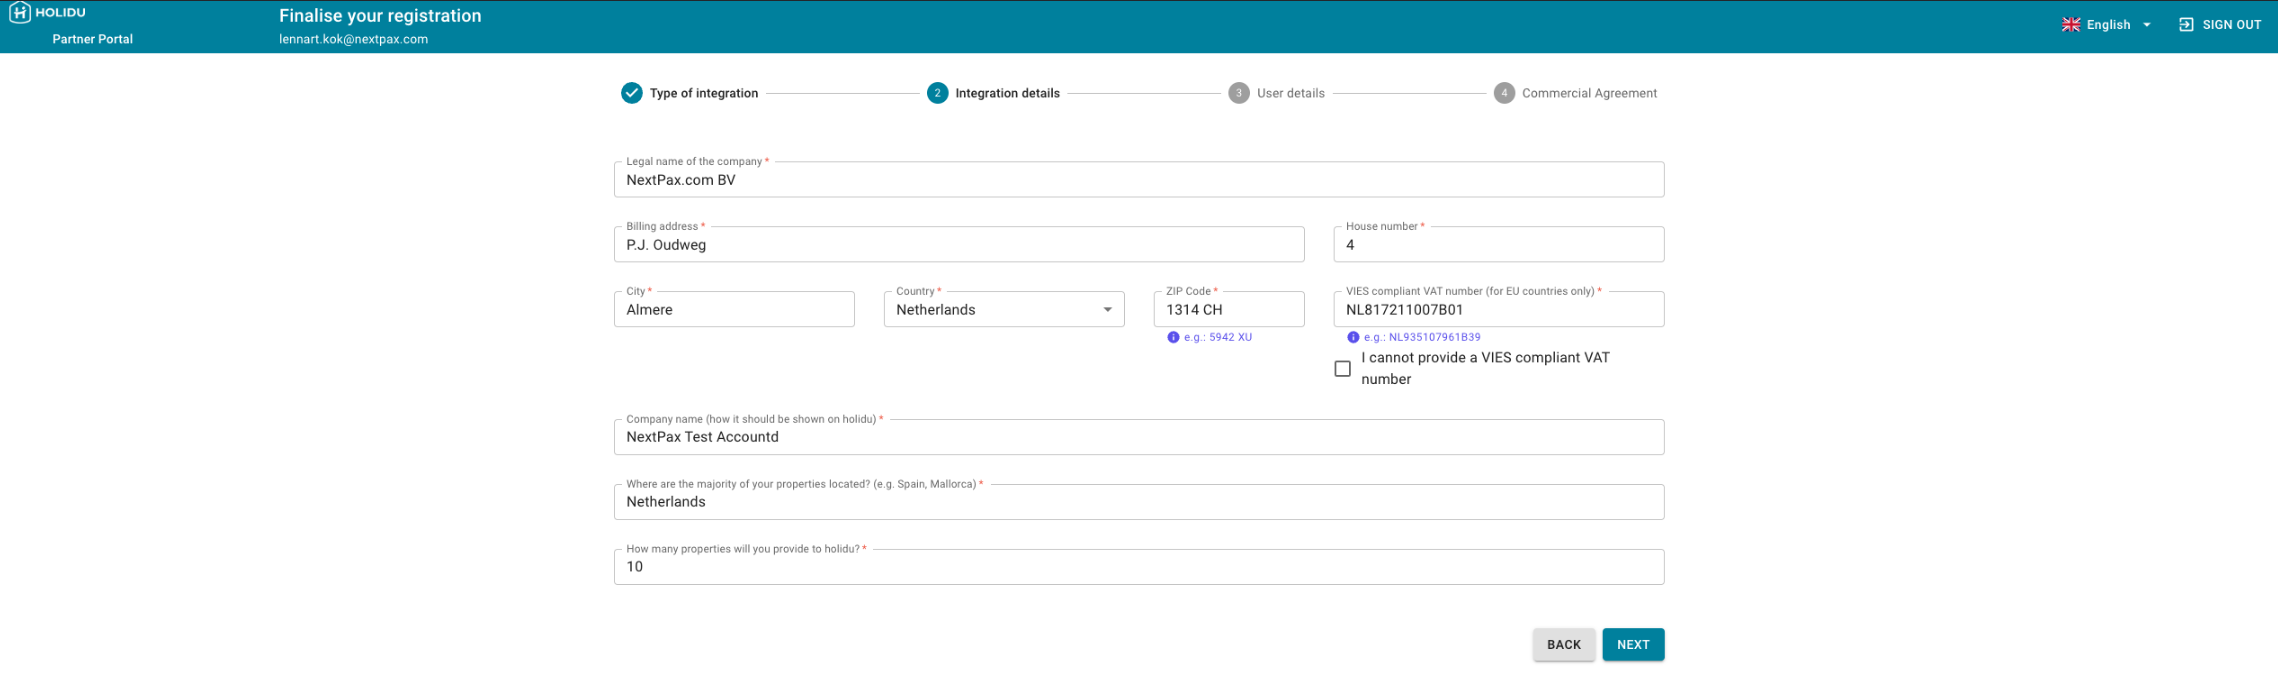Image resolution: width=2278 pixels, height=693 pixels.
Task: Click the 'I cannot provide a VIES compliant VAT number' label
Action: click(1485, 368)
